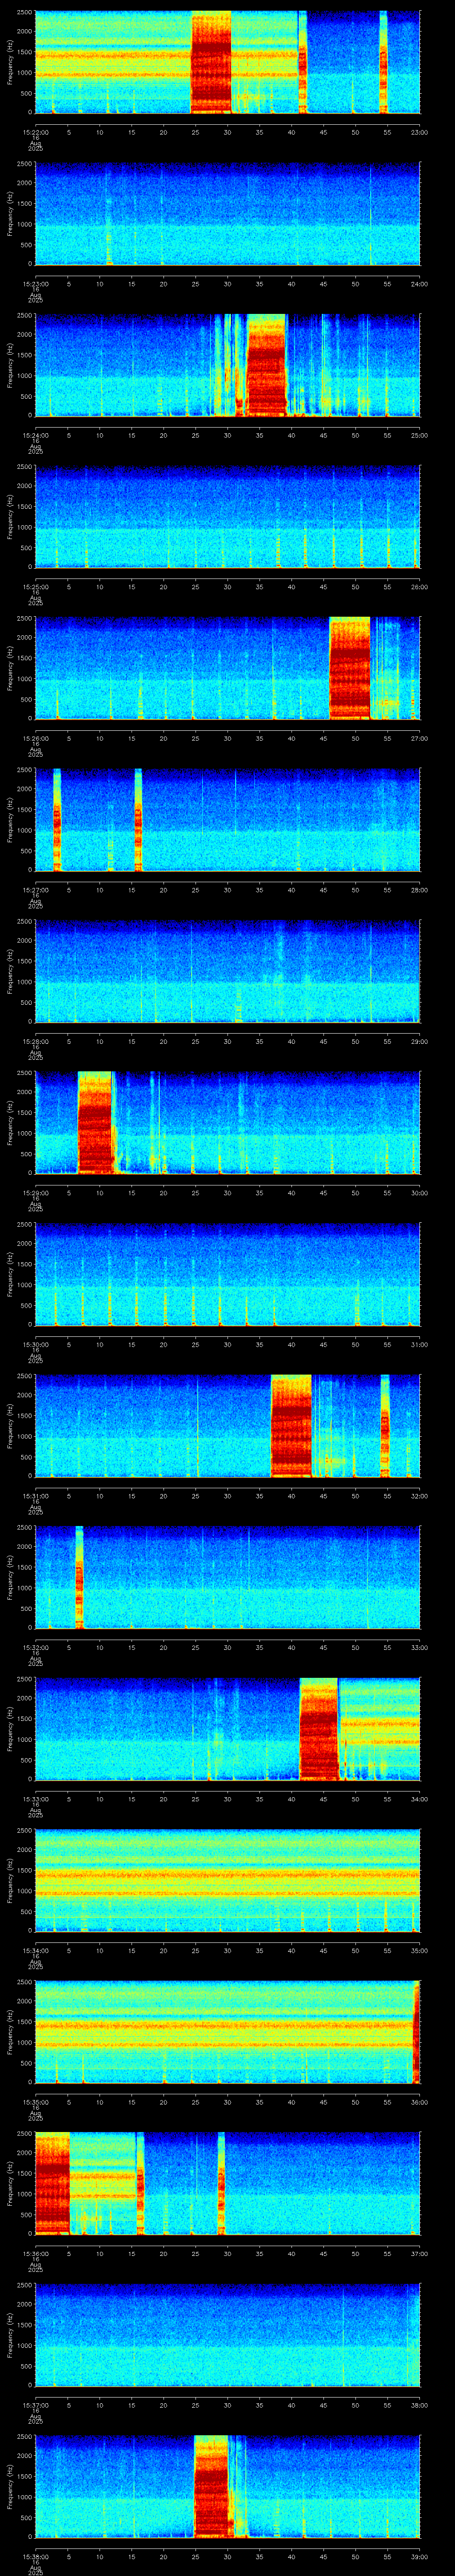Select the red burst in the 15:33 spectrogram
This screenshot has height=2576, width=455.
click(x=319, y=1729)
